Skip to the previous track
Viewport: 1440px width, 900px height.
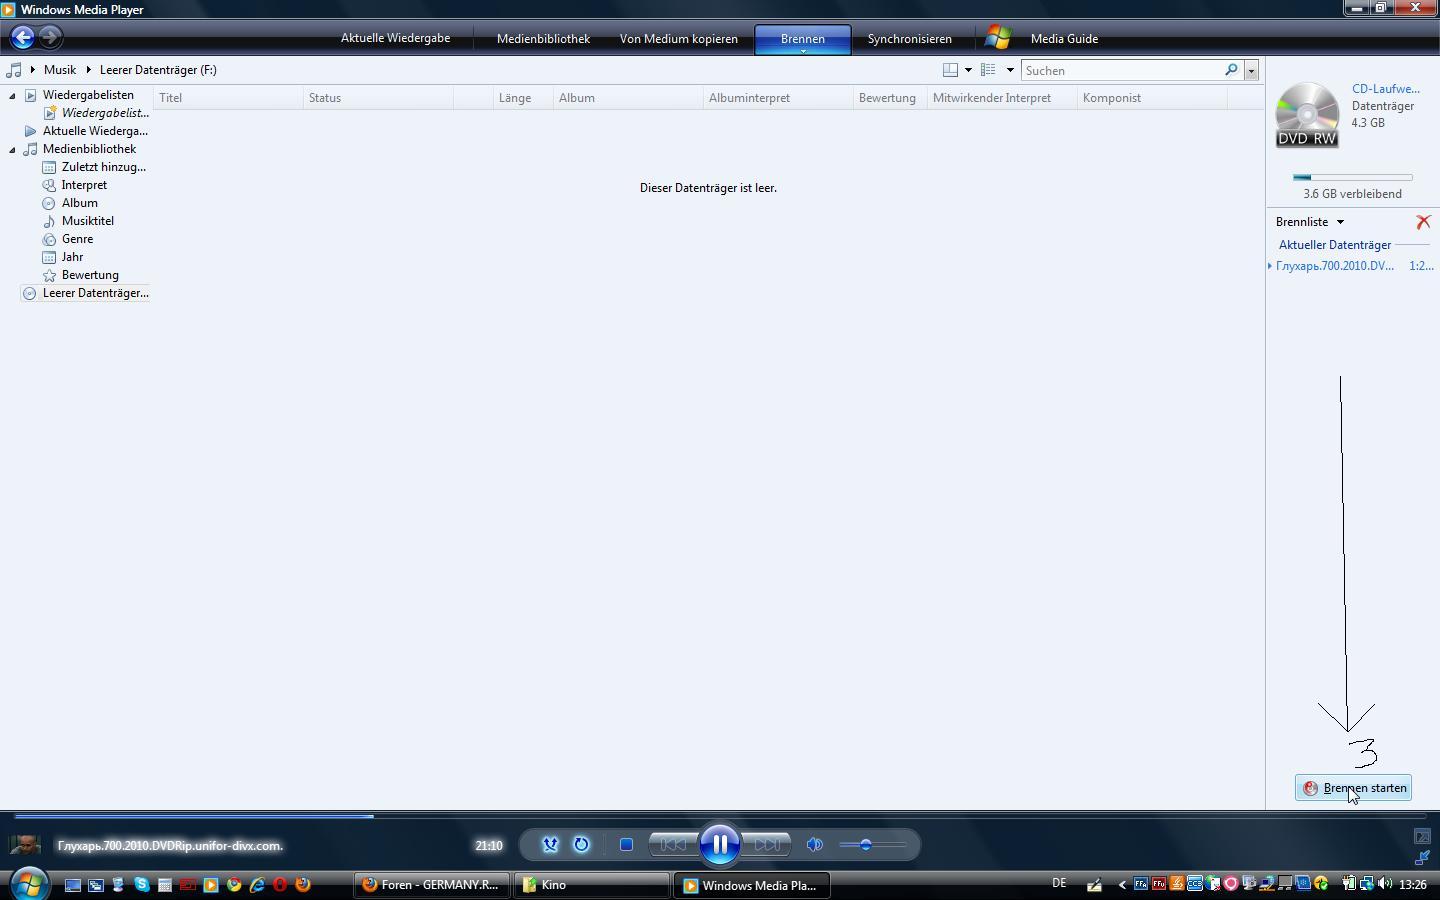click(x=673, y=845)
